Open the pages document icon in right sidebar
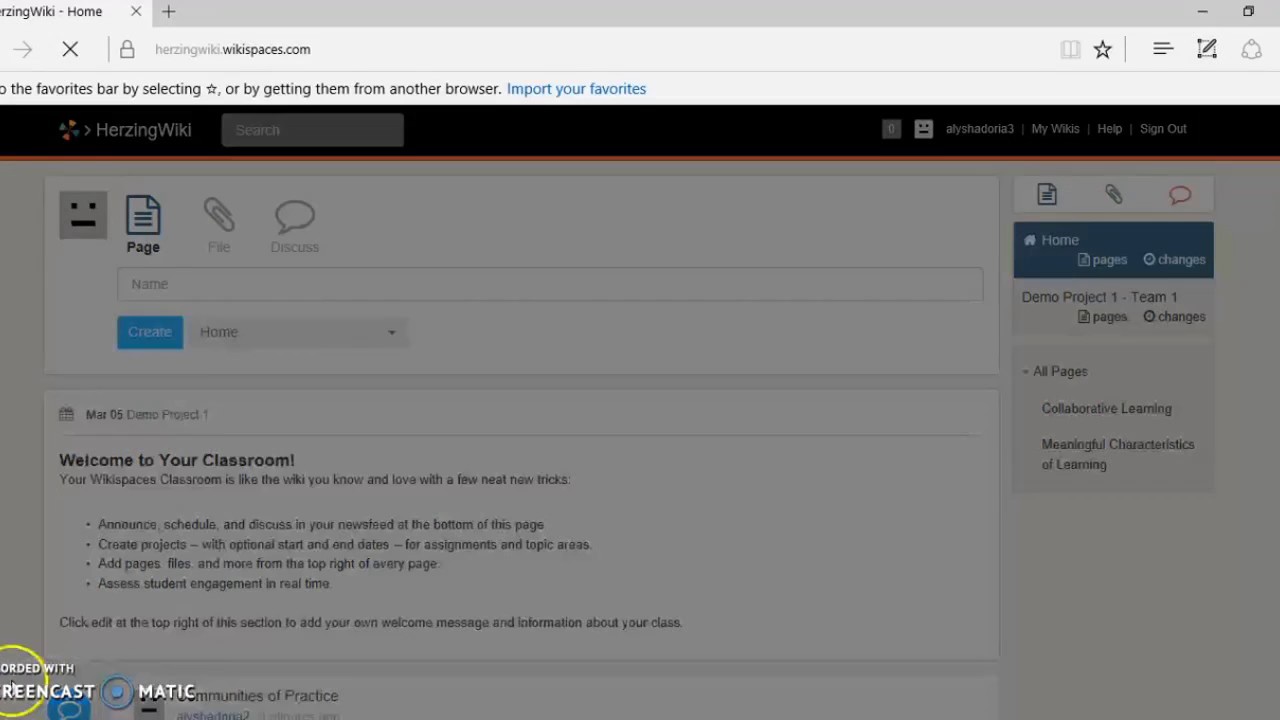 [1047, 195]
